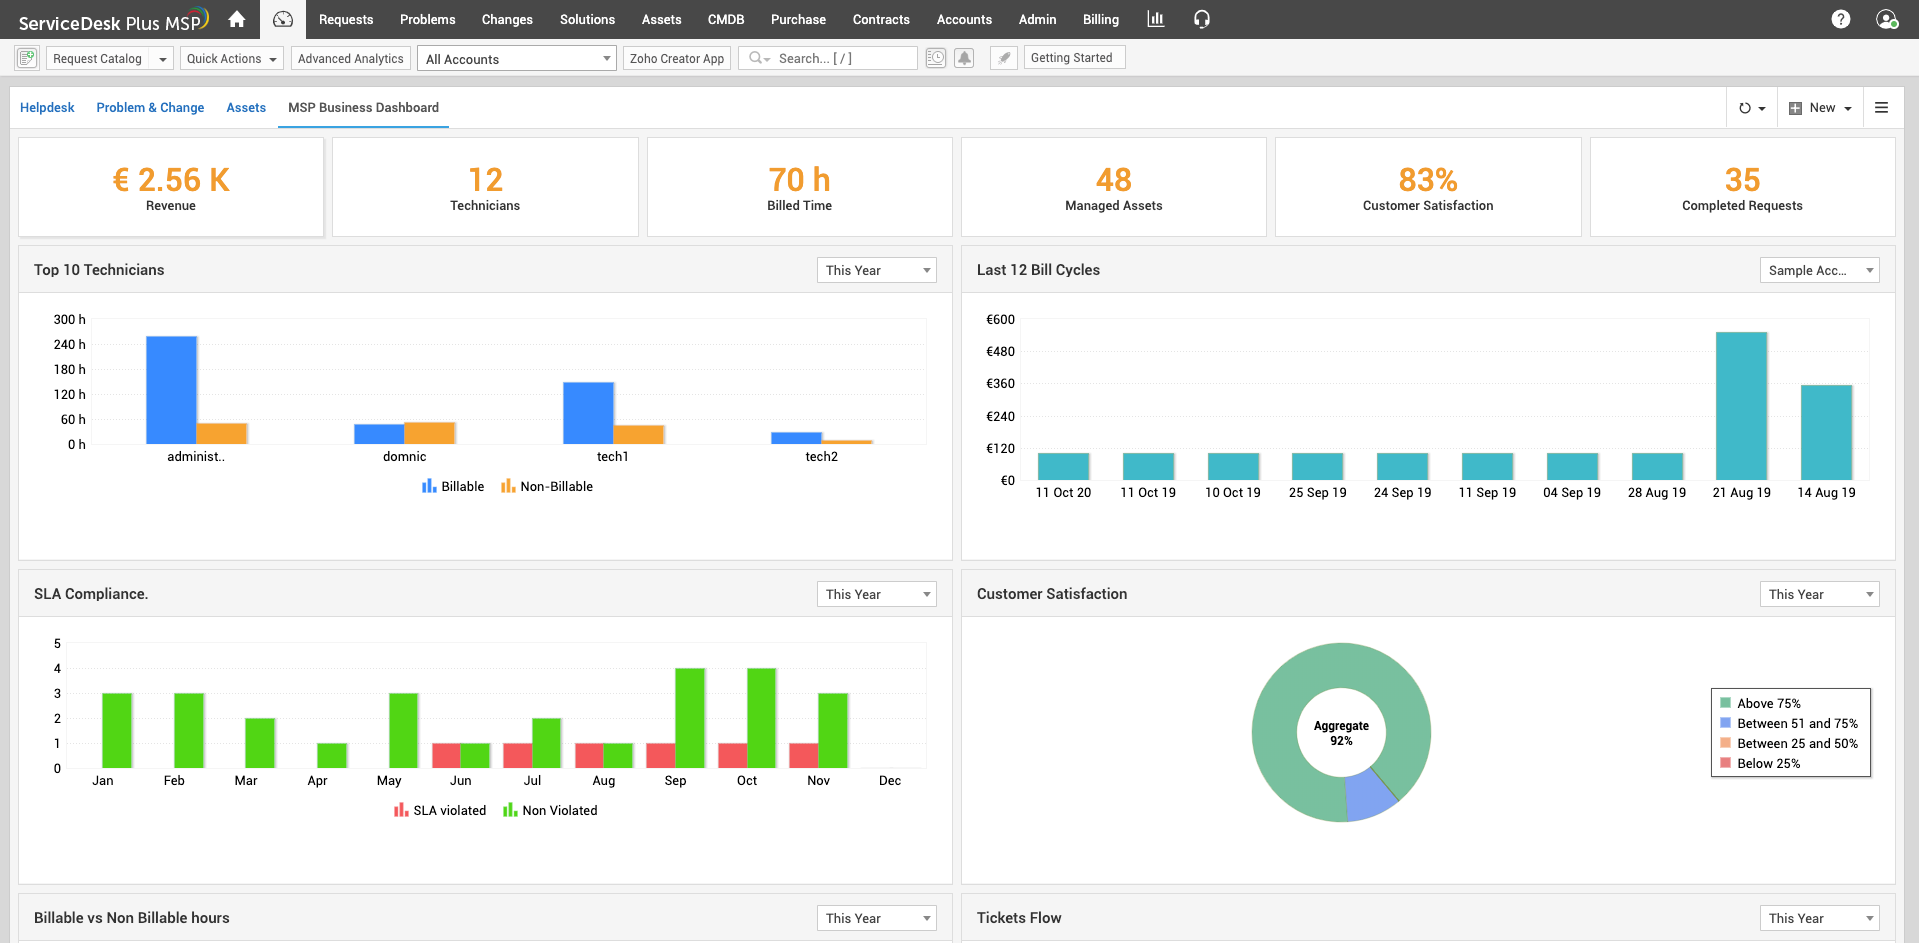Toggle the SLA violated legend item

[x=440, y=810]
